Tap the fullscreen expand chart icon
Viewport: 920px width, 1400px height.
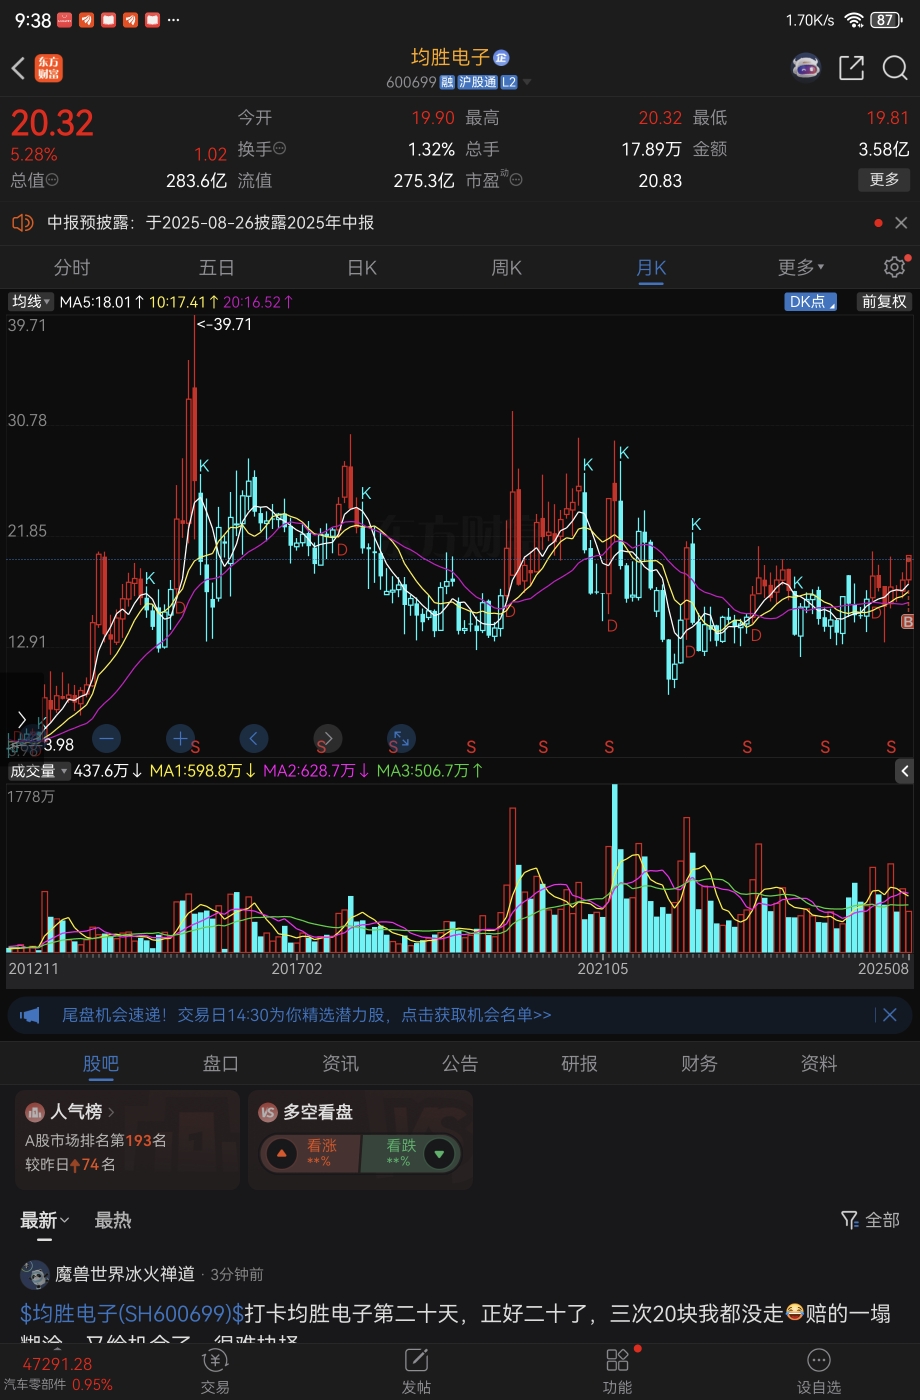coord(400,739)
